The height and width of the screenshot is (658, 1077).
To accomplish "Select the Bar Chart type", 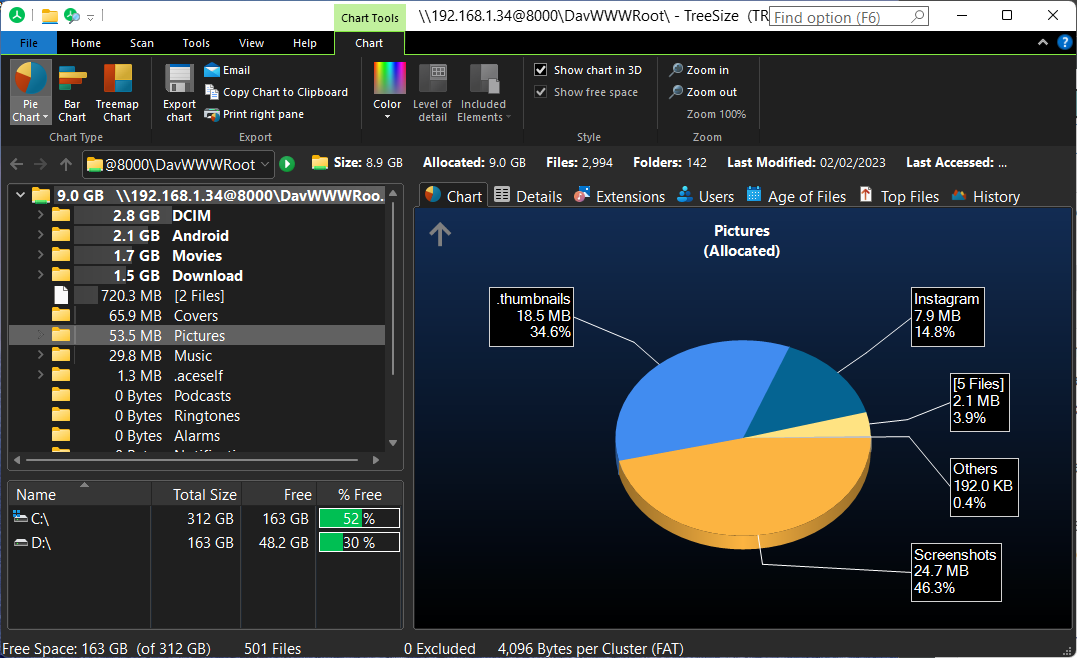I will 72,90.
